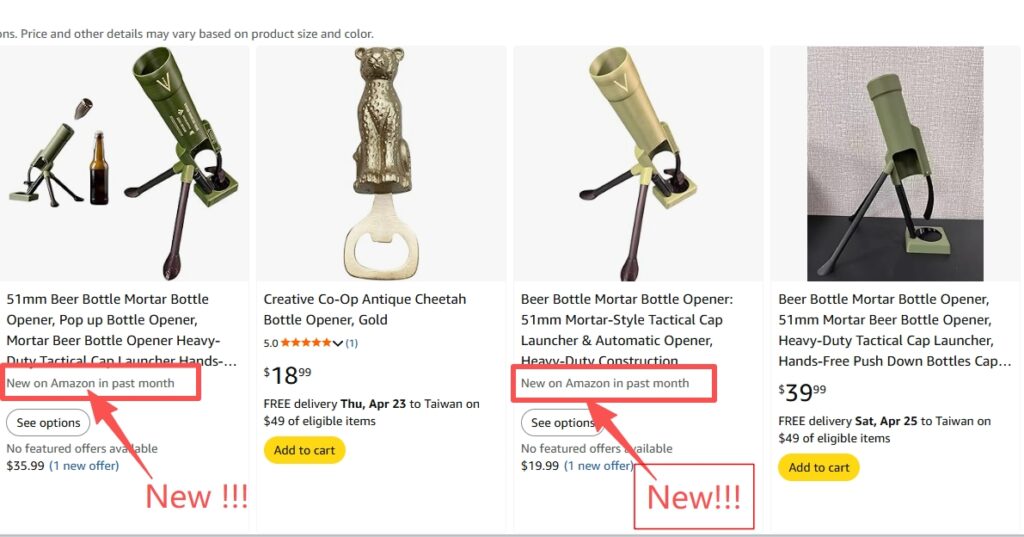Click 'New on Amazon in past month' under the first product
The height and width of the screenshot is (537, 1024).
pos(90,383)
